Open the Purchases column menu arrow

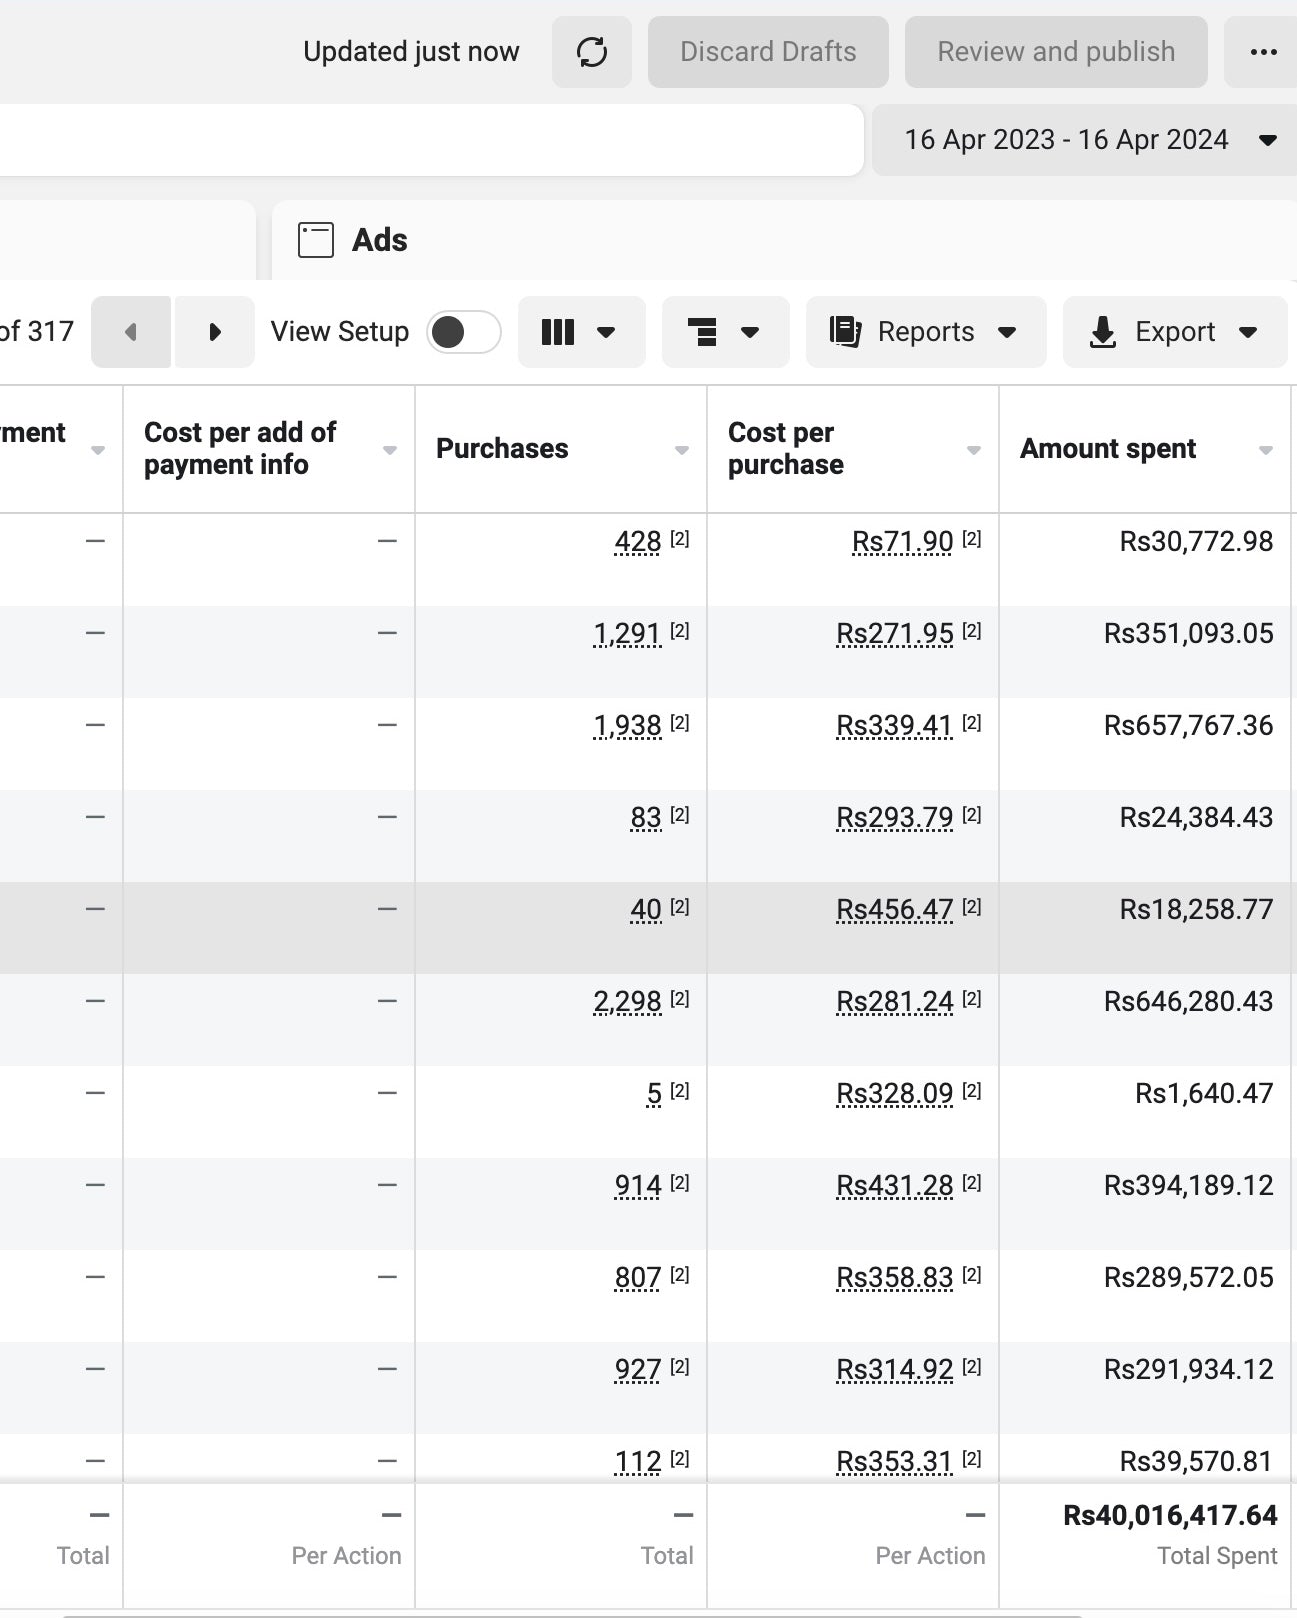point(682,450)
